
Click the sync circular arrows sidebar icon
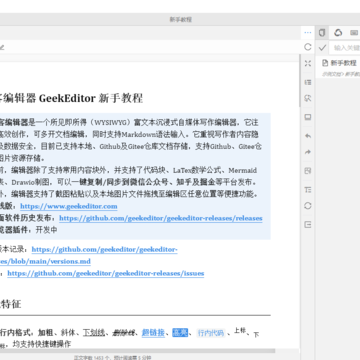[308, 206]
